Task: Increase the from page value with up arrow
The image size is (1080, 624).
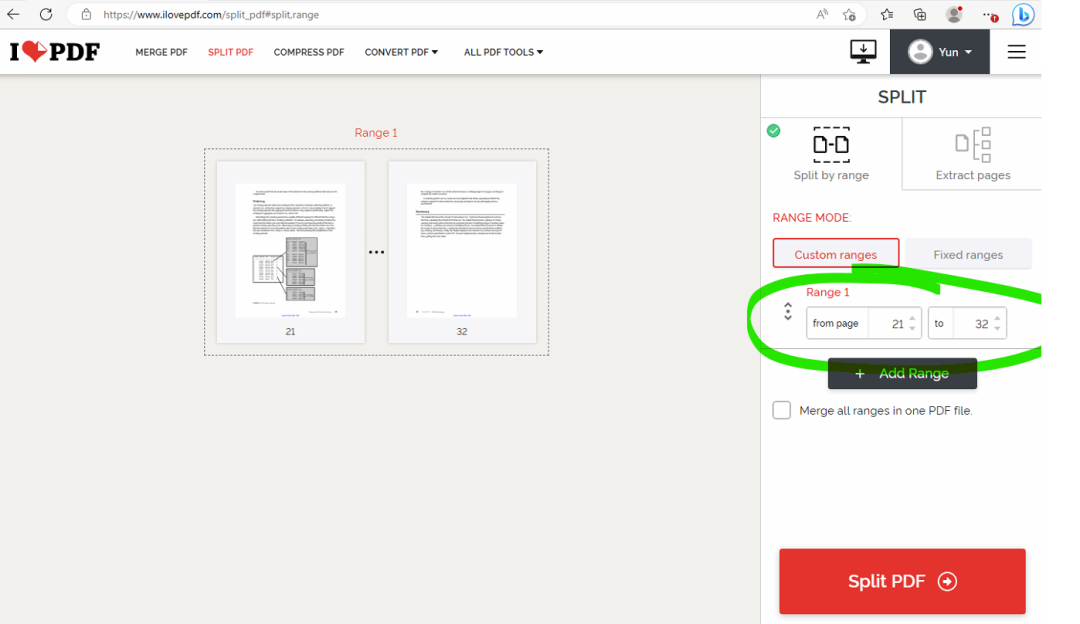Action: [x=913, y=318]
